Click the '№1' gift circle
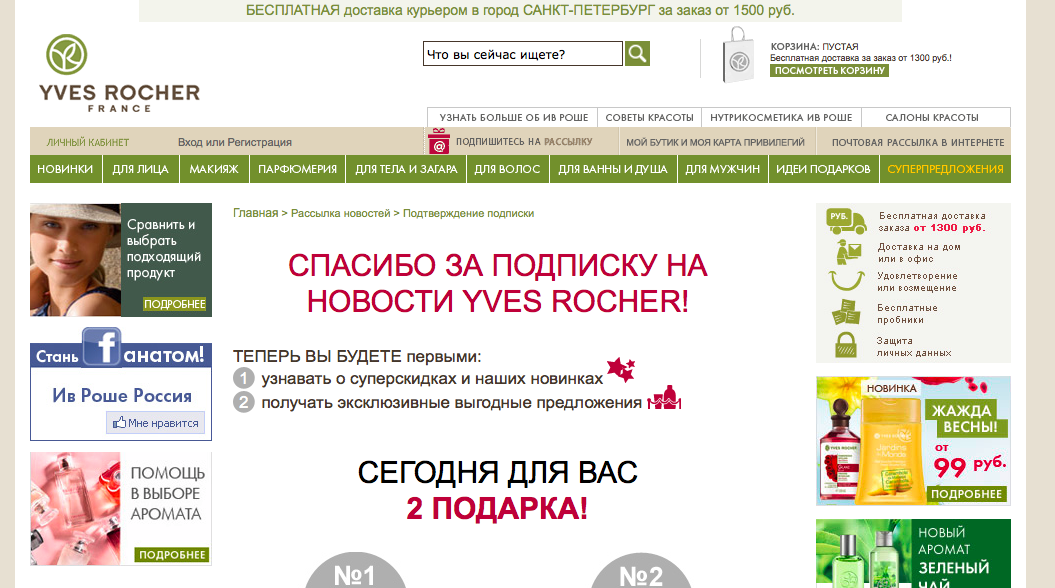1055x588 pixels. (x=355, y=571)
